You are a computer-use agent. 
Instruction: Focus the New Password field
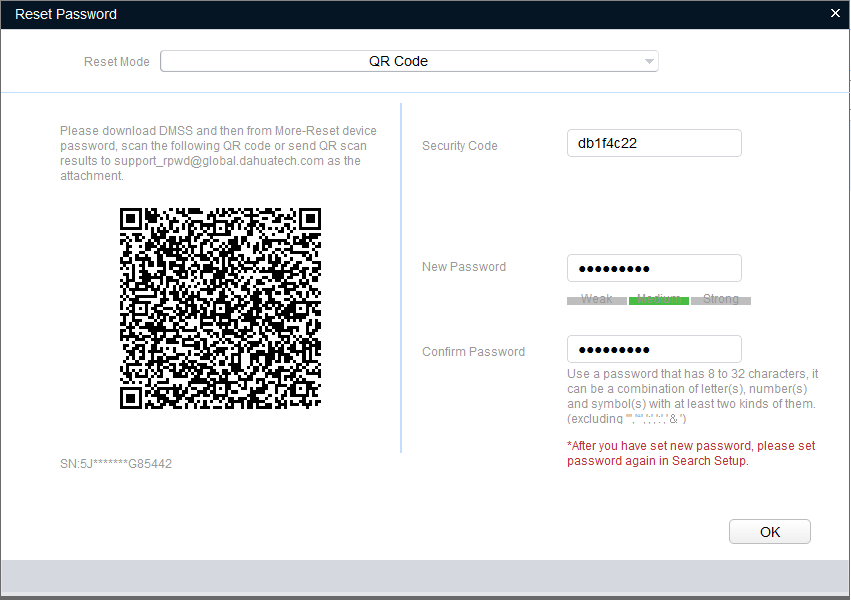[x=654, y=268]
